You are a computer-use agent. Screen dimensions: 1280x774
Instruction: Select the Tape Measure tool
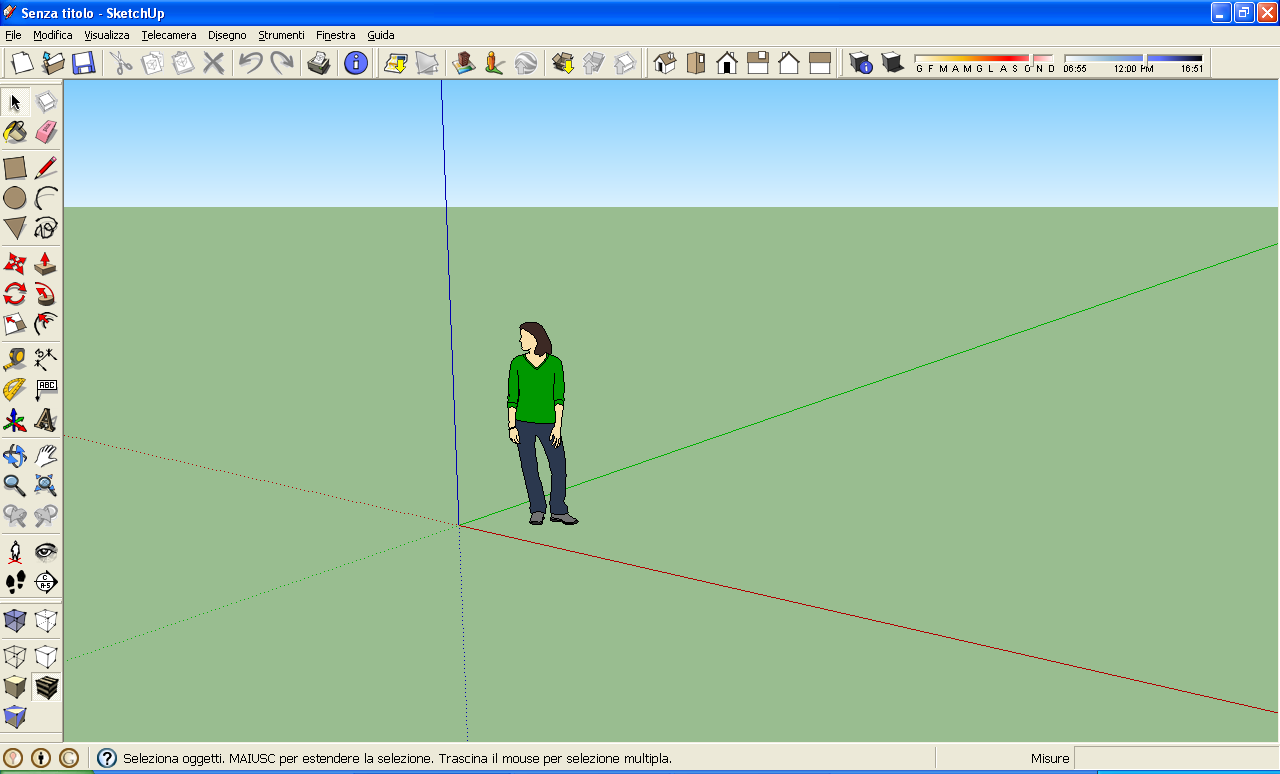coord(15,360)
